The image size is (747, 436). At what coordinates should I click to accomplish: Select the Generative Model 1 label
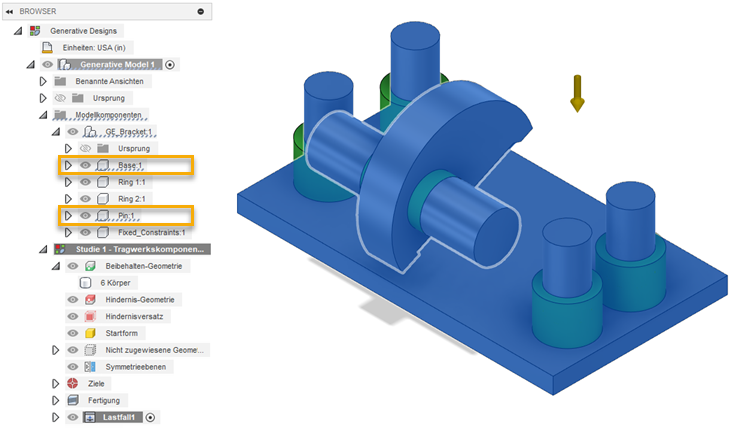tap(117, 64)
